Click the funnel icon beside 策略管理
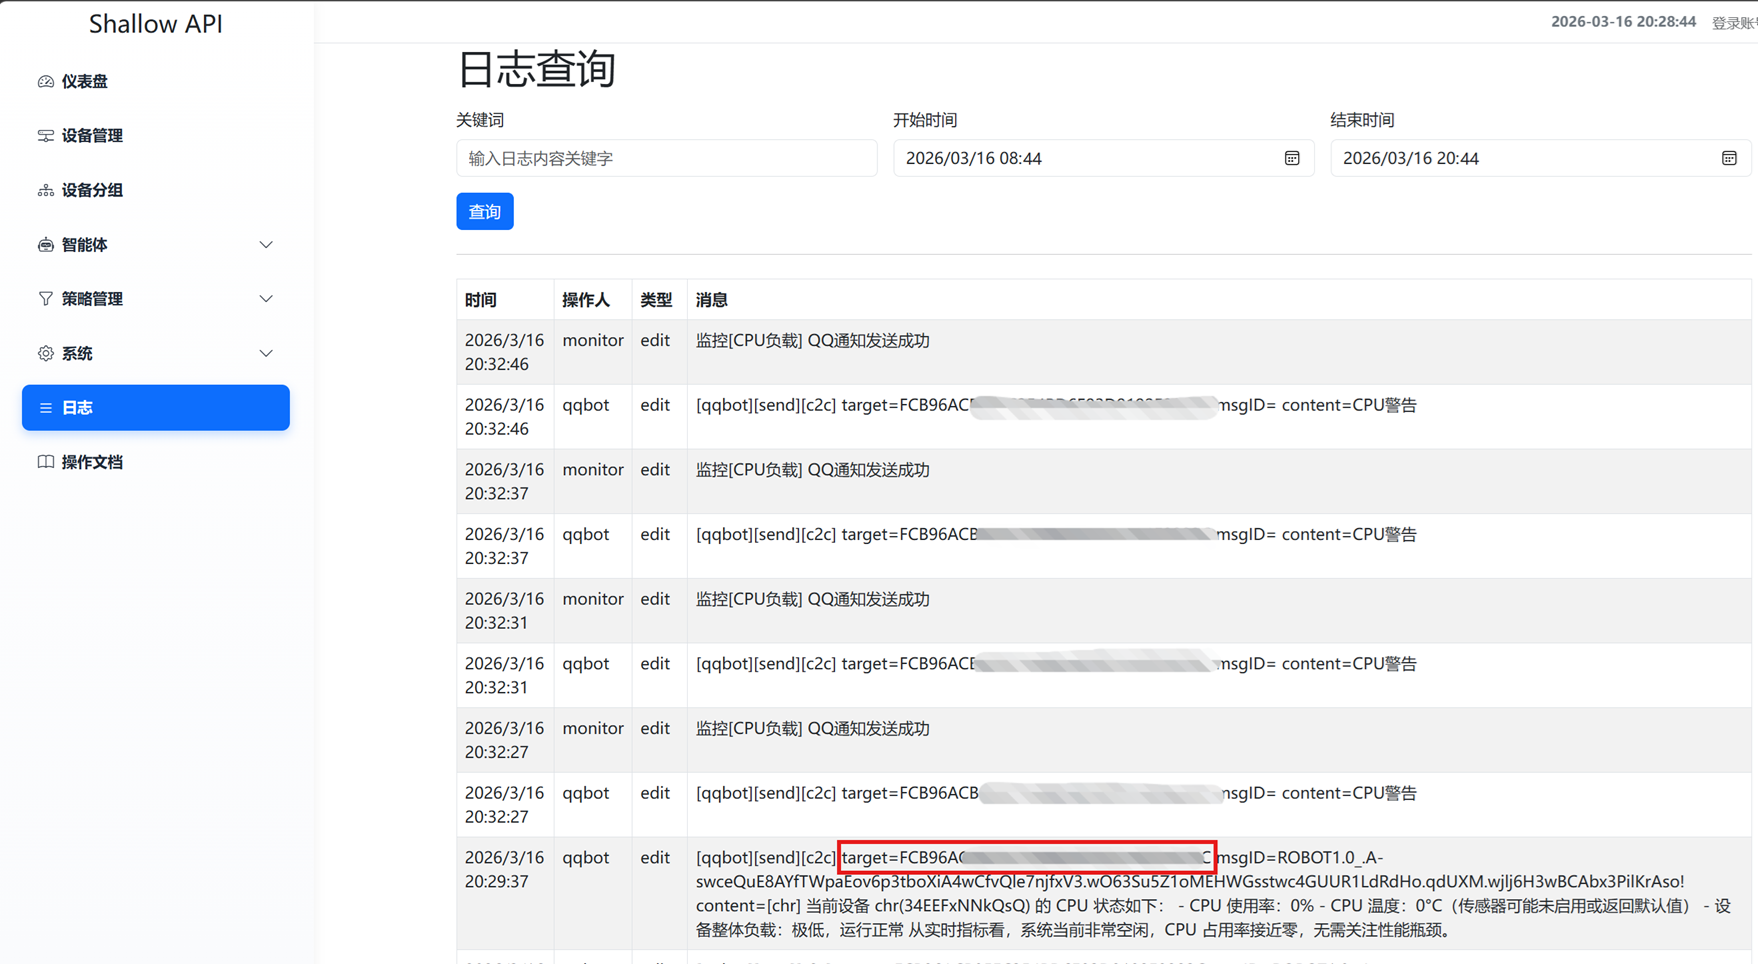1758x964 pixels. click(46, 299)
